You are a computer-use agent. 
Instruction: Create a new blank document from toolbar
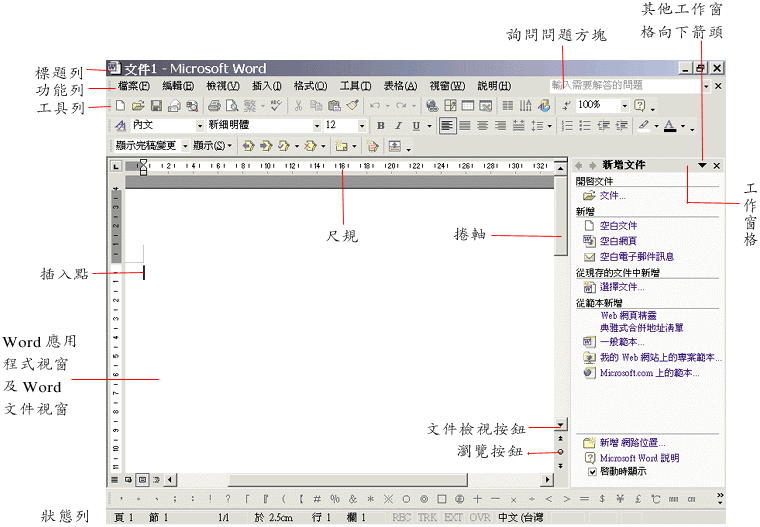pyautogui.click(x=120, y=105)
